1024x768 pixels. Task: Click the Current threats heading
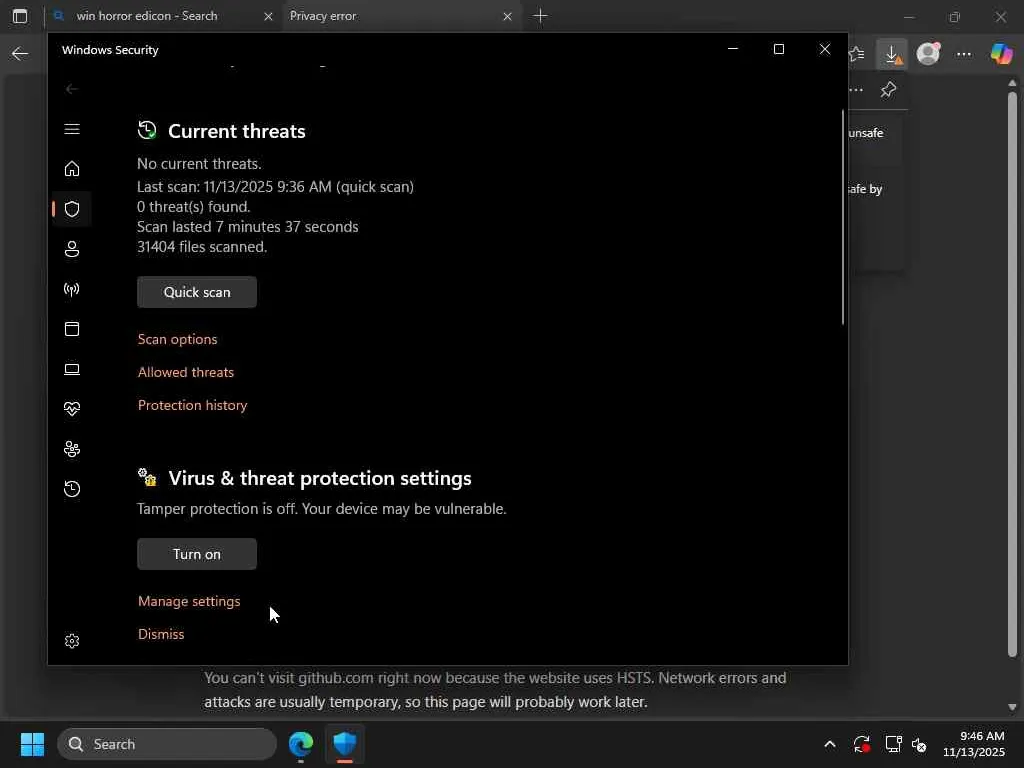[236, 131]
